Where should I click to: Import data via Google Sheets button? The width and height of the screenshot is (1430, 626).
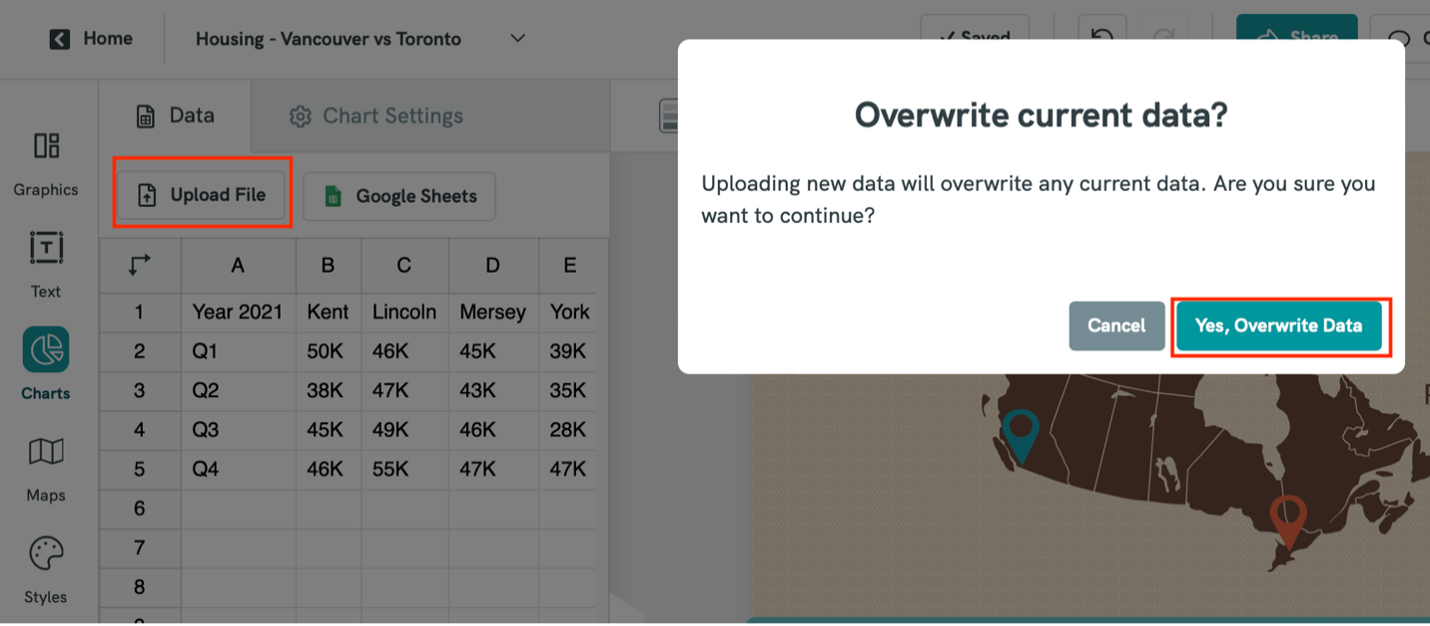pos(399,196)
